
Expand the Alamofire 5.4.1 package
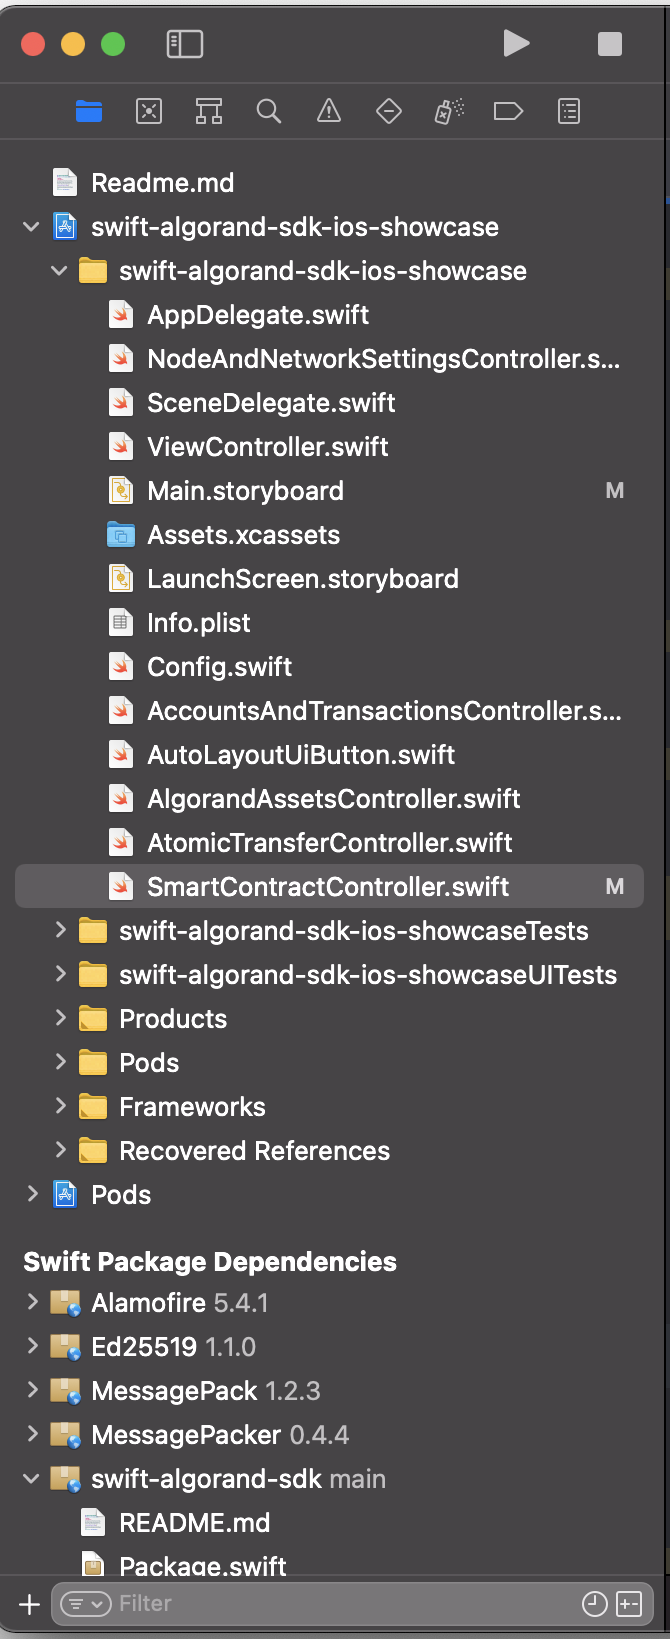pyautogui.click(x=32, y=1303)
